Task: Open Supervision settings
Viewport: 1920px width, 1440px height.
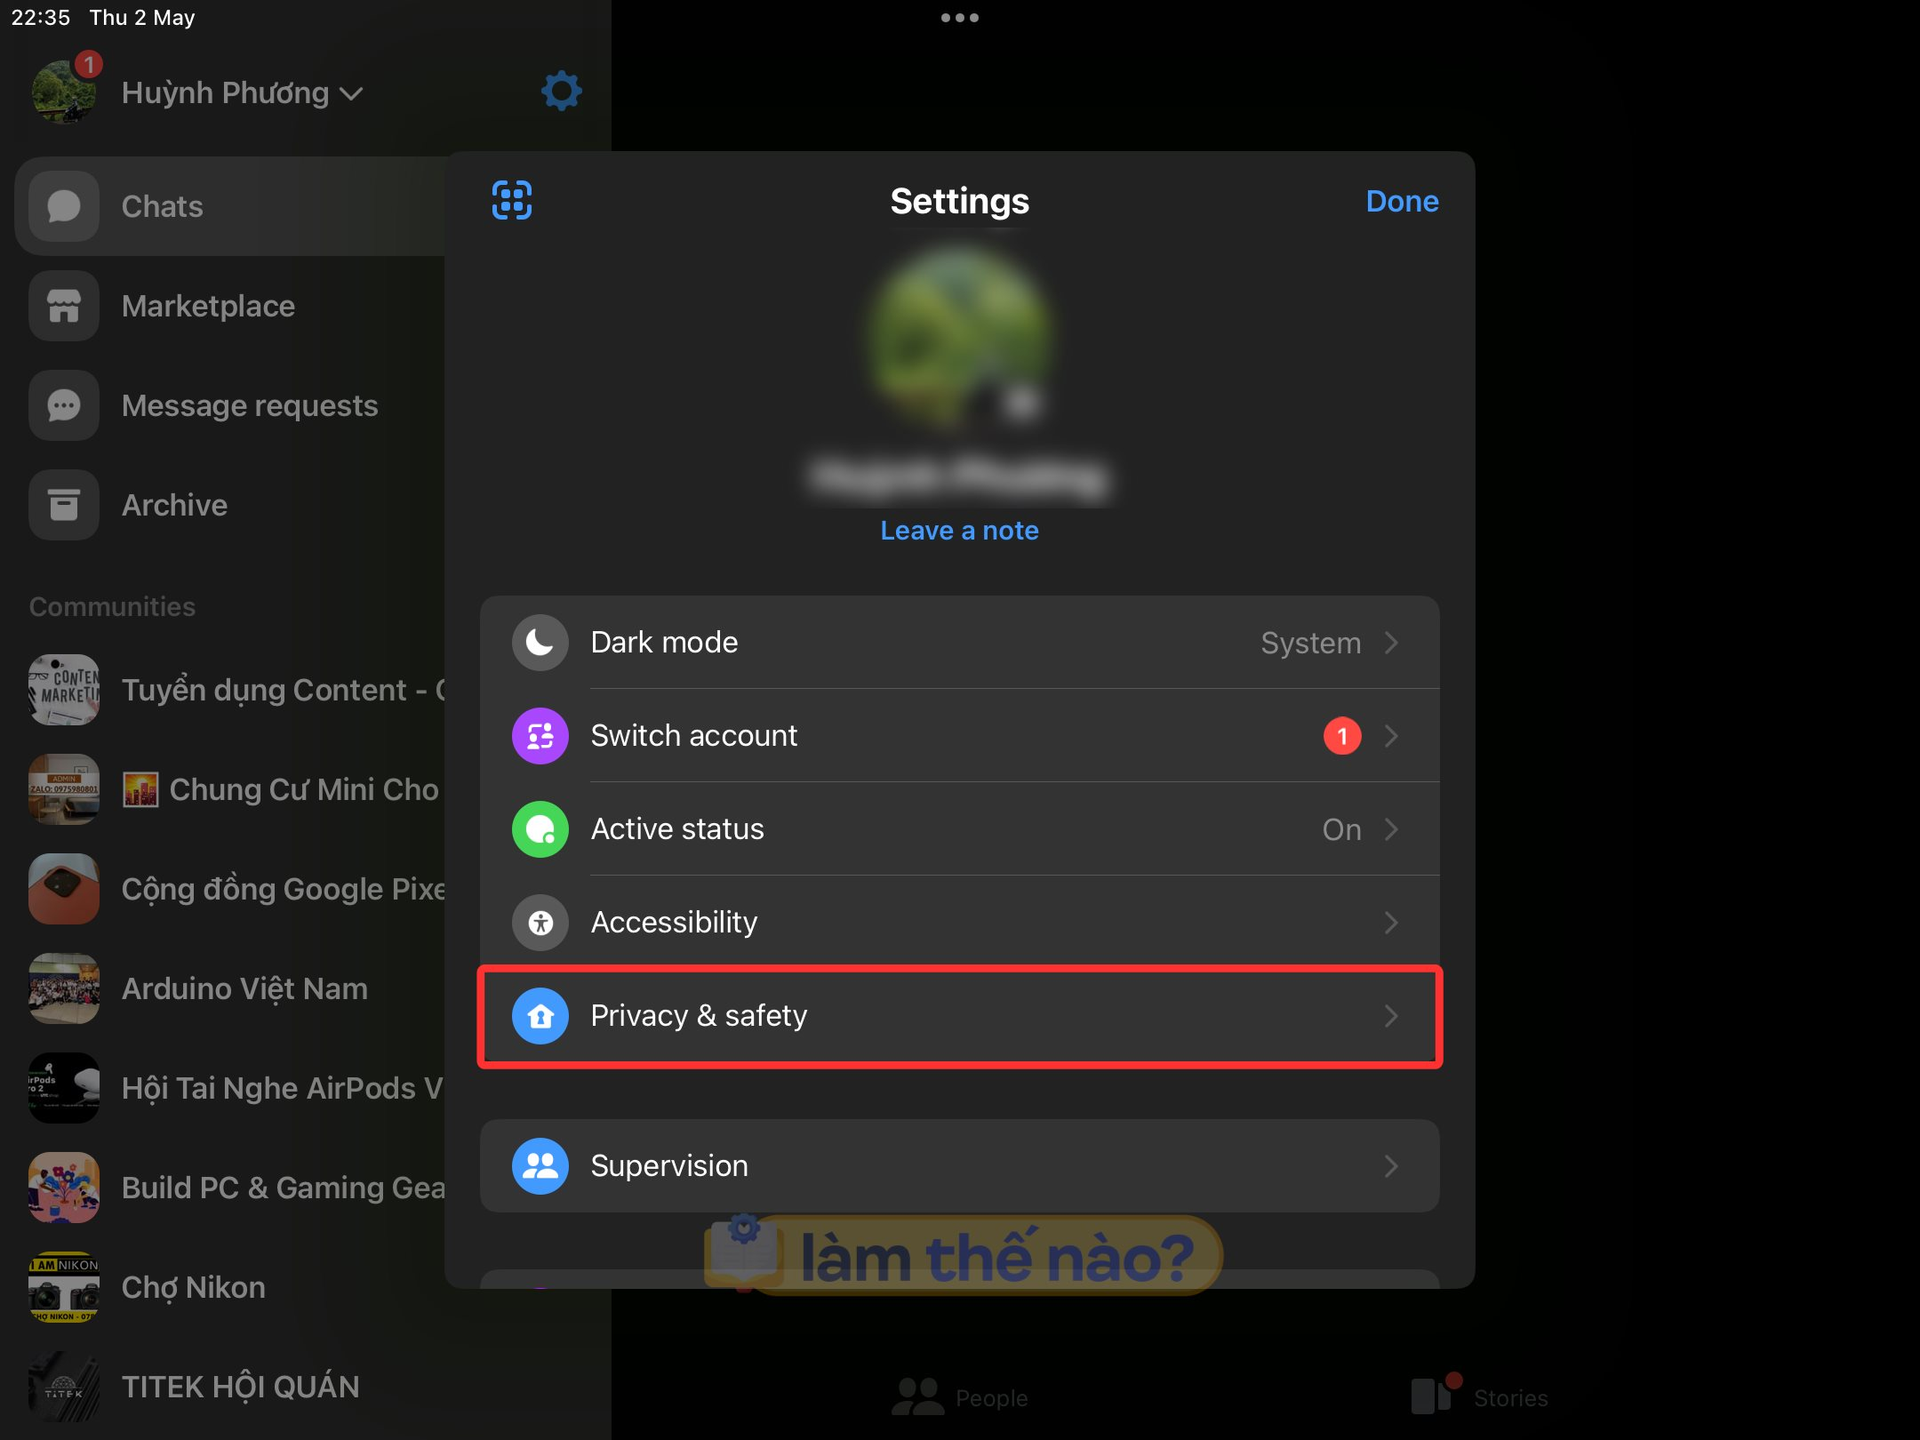Action: [x=960, y=1165]
